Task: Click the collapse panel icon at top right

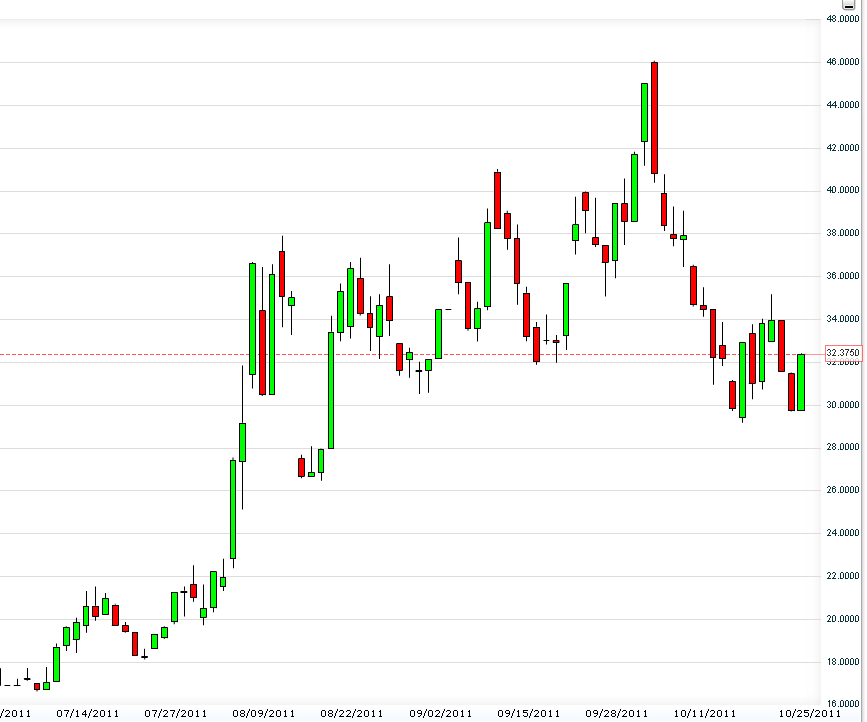Action: (x=849, y=5)
